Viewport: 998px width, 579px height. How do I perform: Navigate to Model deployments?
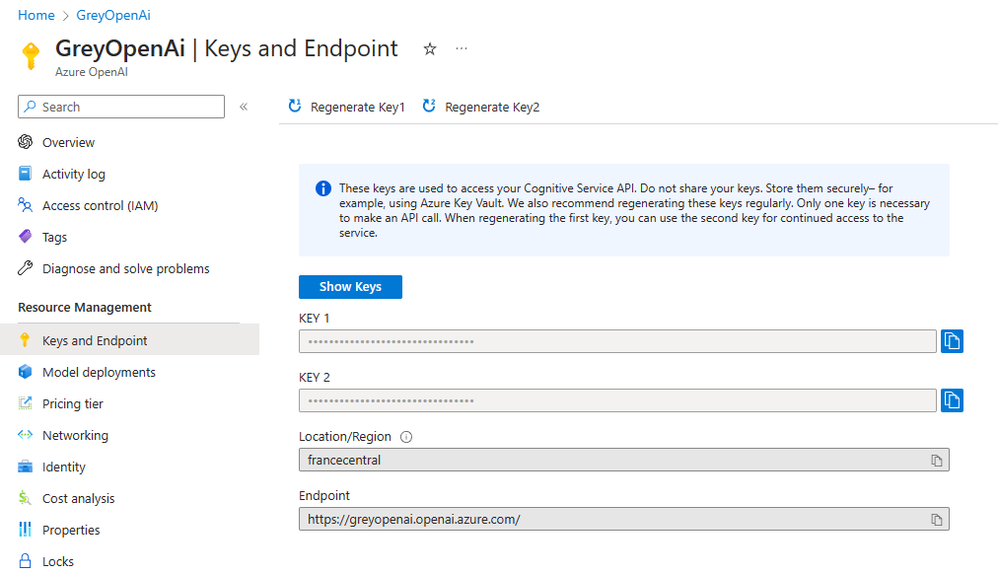pyautogui.click(x=99, y=372)
